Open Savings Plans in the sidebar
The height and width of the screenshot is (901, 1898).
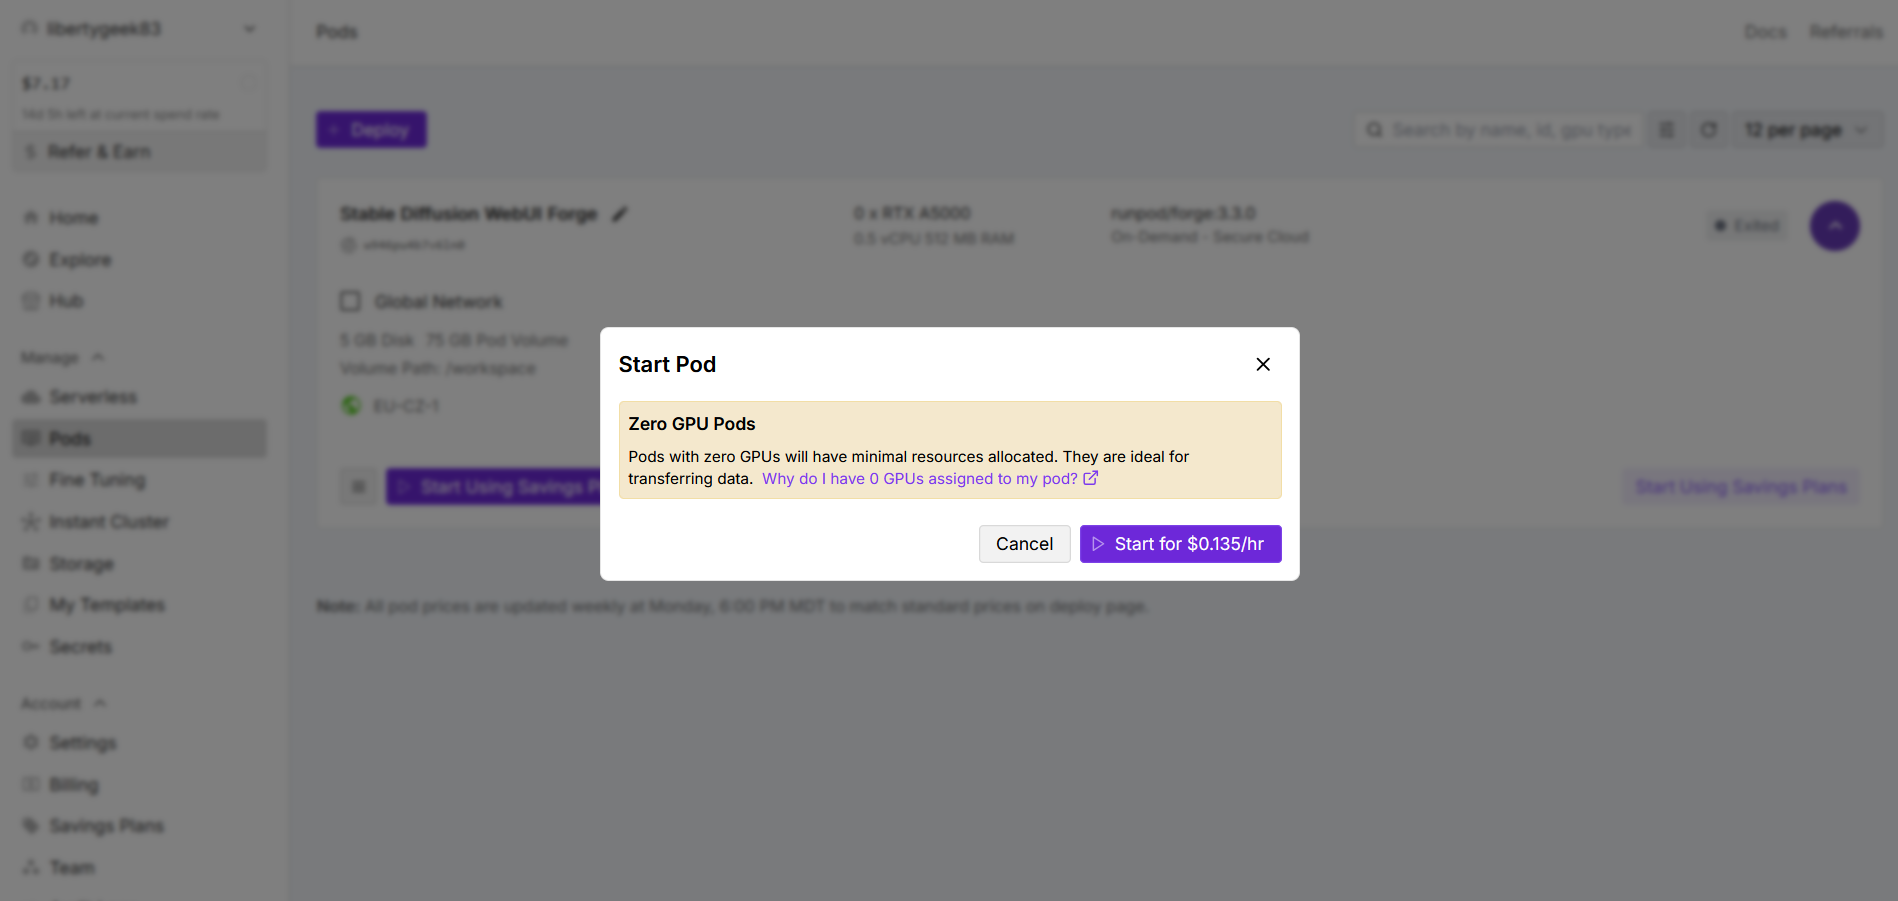[x=106, y=826]
